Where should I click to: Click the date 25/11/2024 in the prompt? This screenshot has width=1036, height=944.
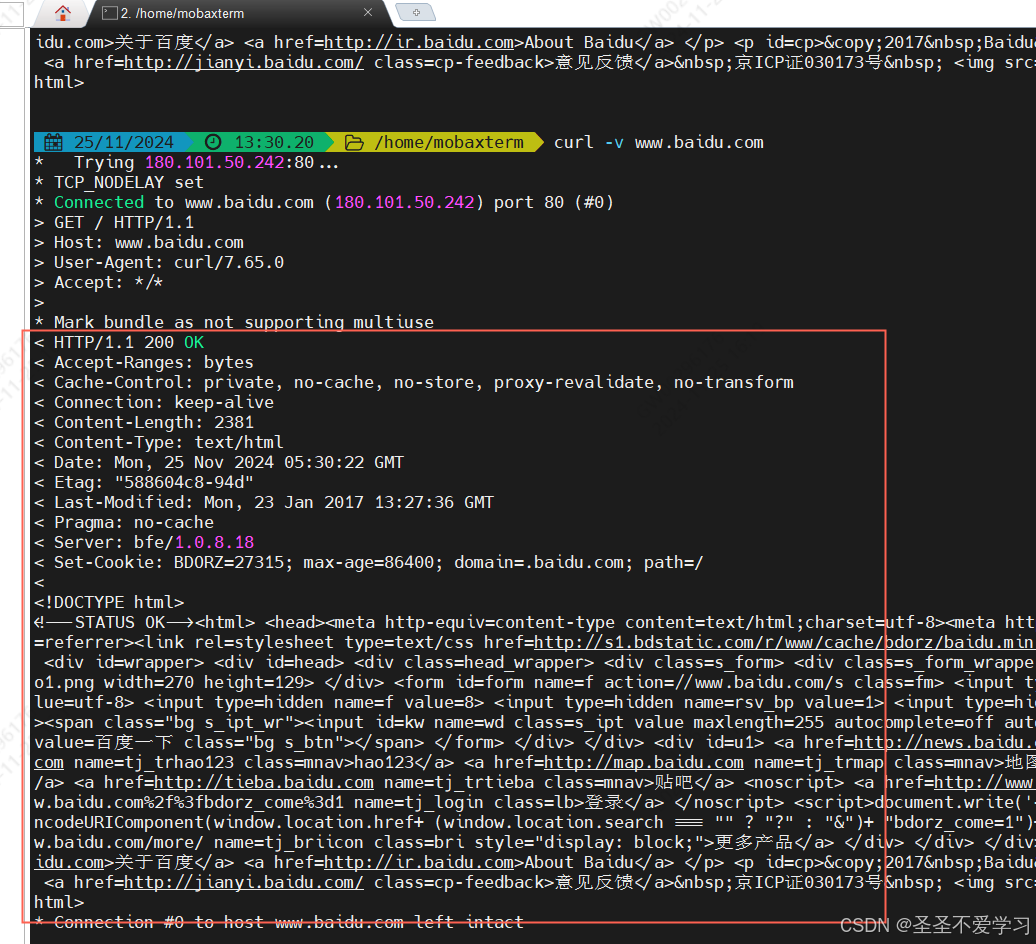tap(124, 142)
